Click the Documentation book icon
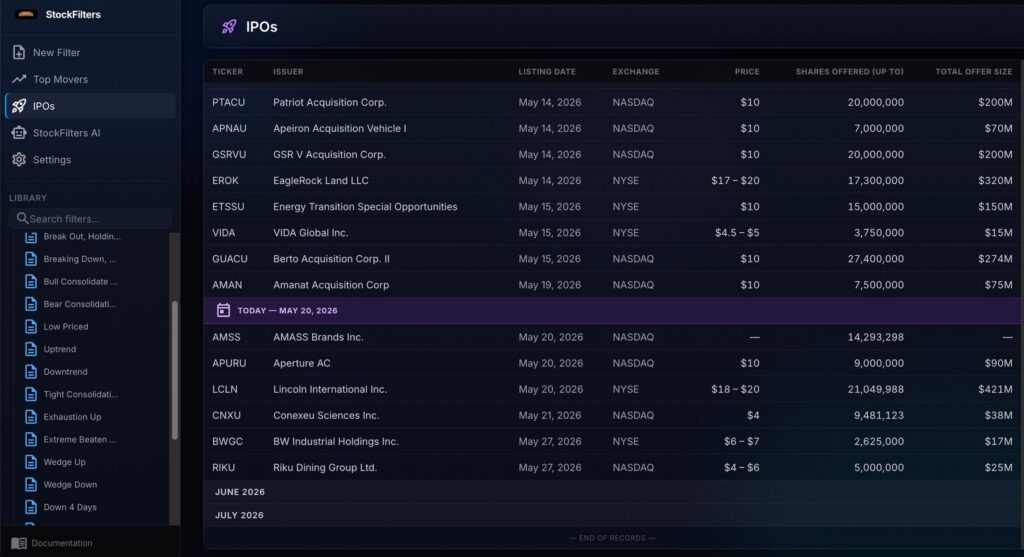The width and height of the screenshot is (1024, 557). (19, 543)
